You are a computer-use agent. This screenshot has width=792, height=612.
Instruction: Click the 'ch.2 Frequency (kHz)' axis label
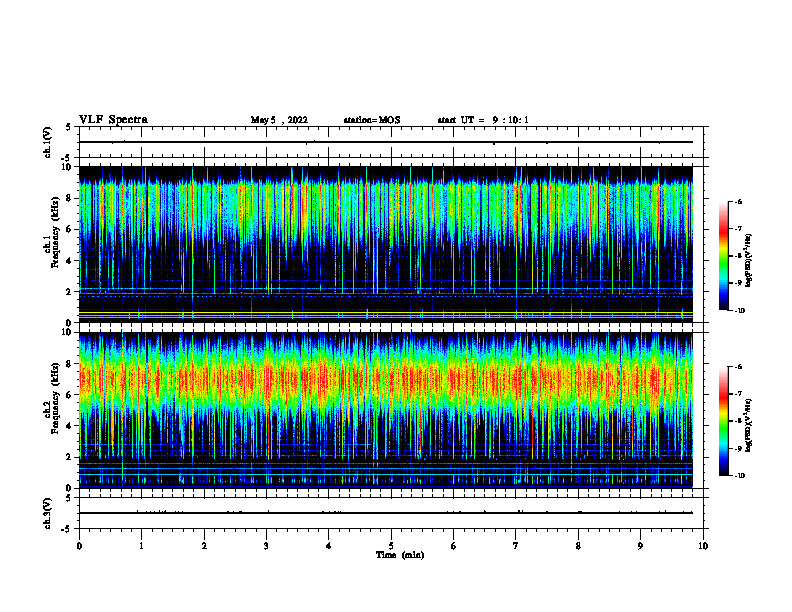point(52,398)
